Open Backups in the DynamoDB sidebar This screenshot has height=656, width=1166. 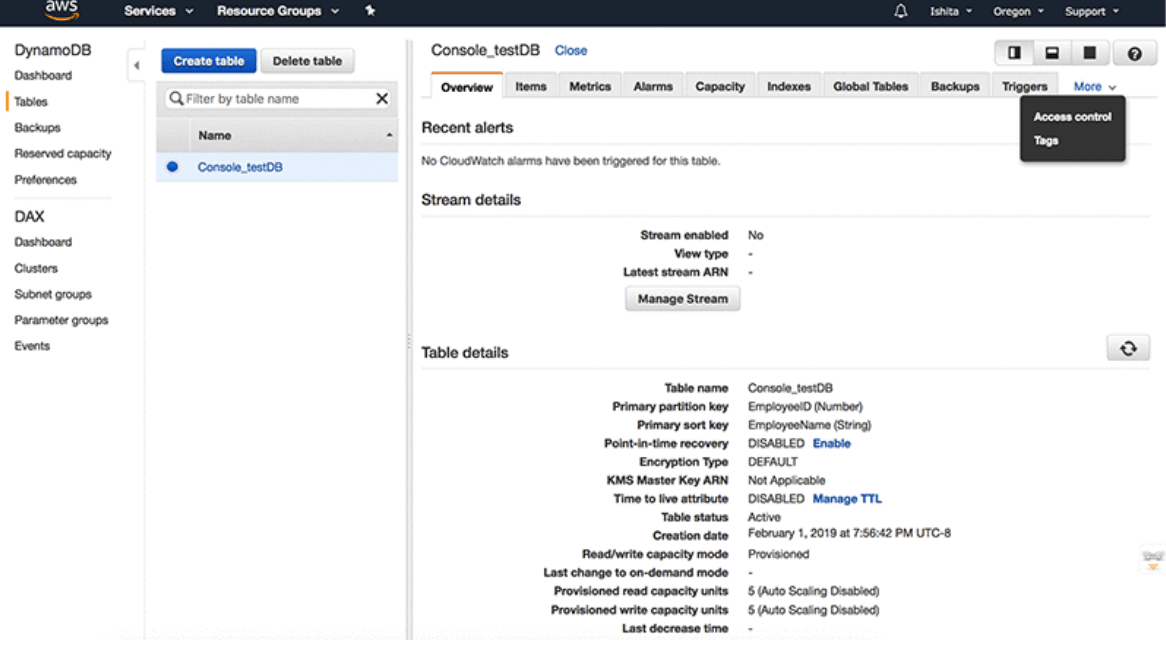(x=37, y=127)
